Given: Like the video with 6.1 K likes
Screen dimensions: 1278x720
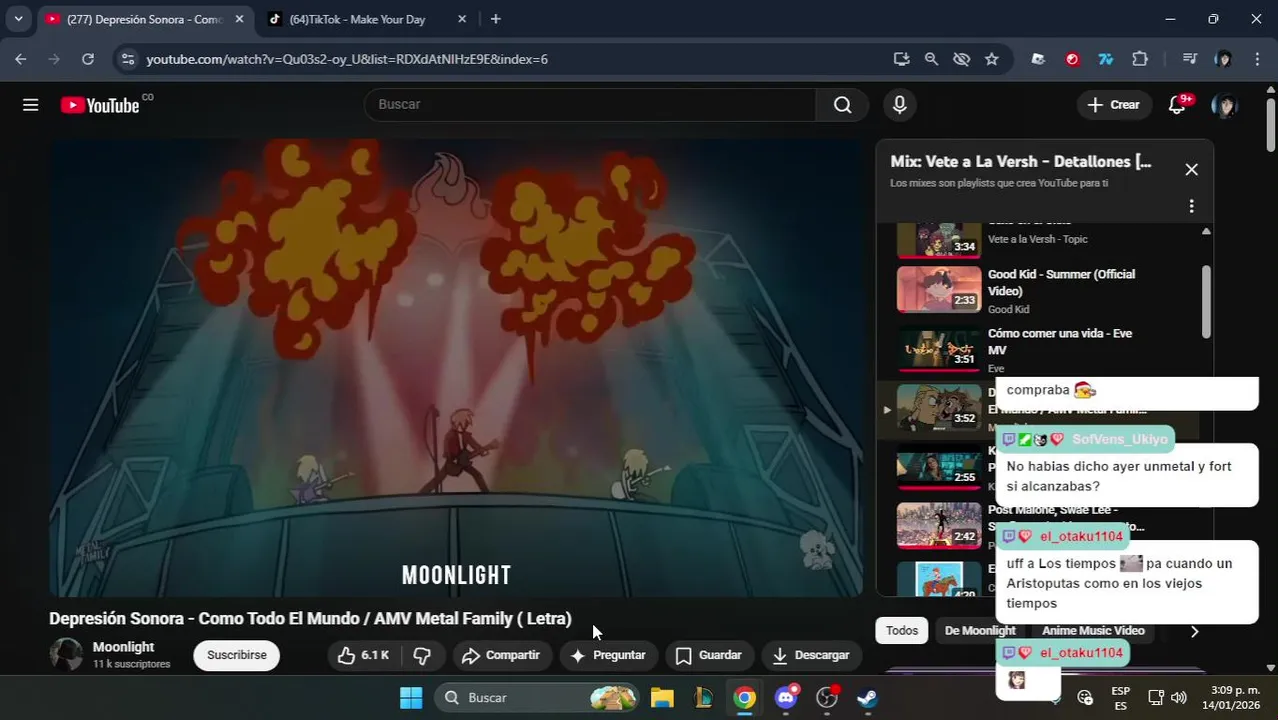Looking at the screenshot, I should pos(365,655).
